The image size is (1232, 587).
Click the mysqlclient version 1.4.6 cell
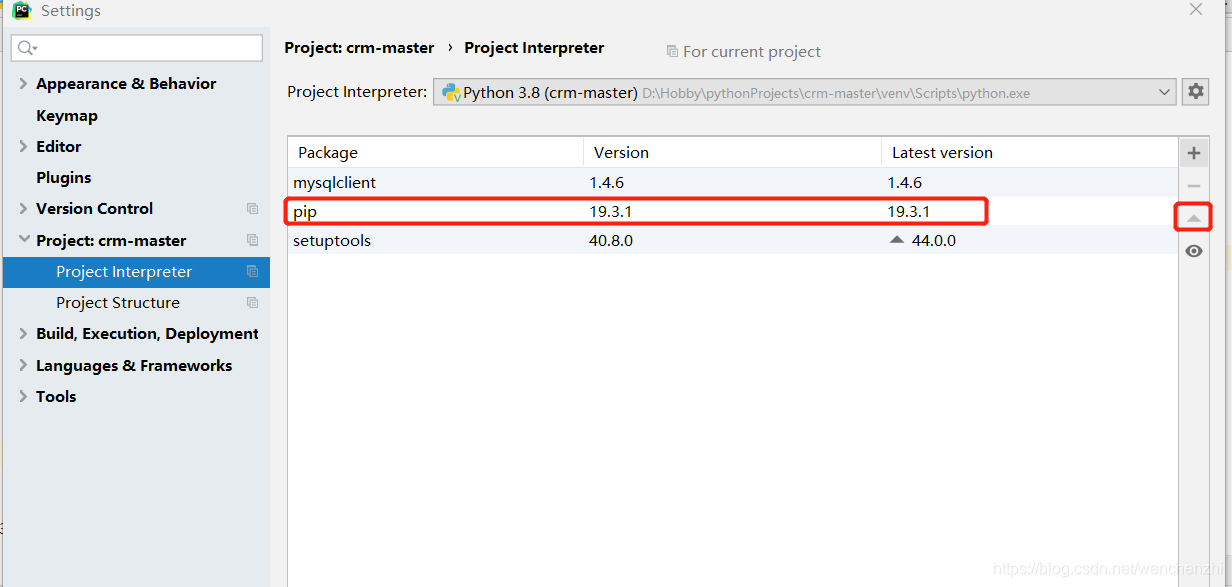point(607,183)
